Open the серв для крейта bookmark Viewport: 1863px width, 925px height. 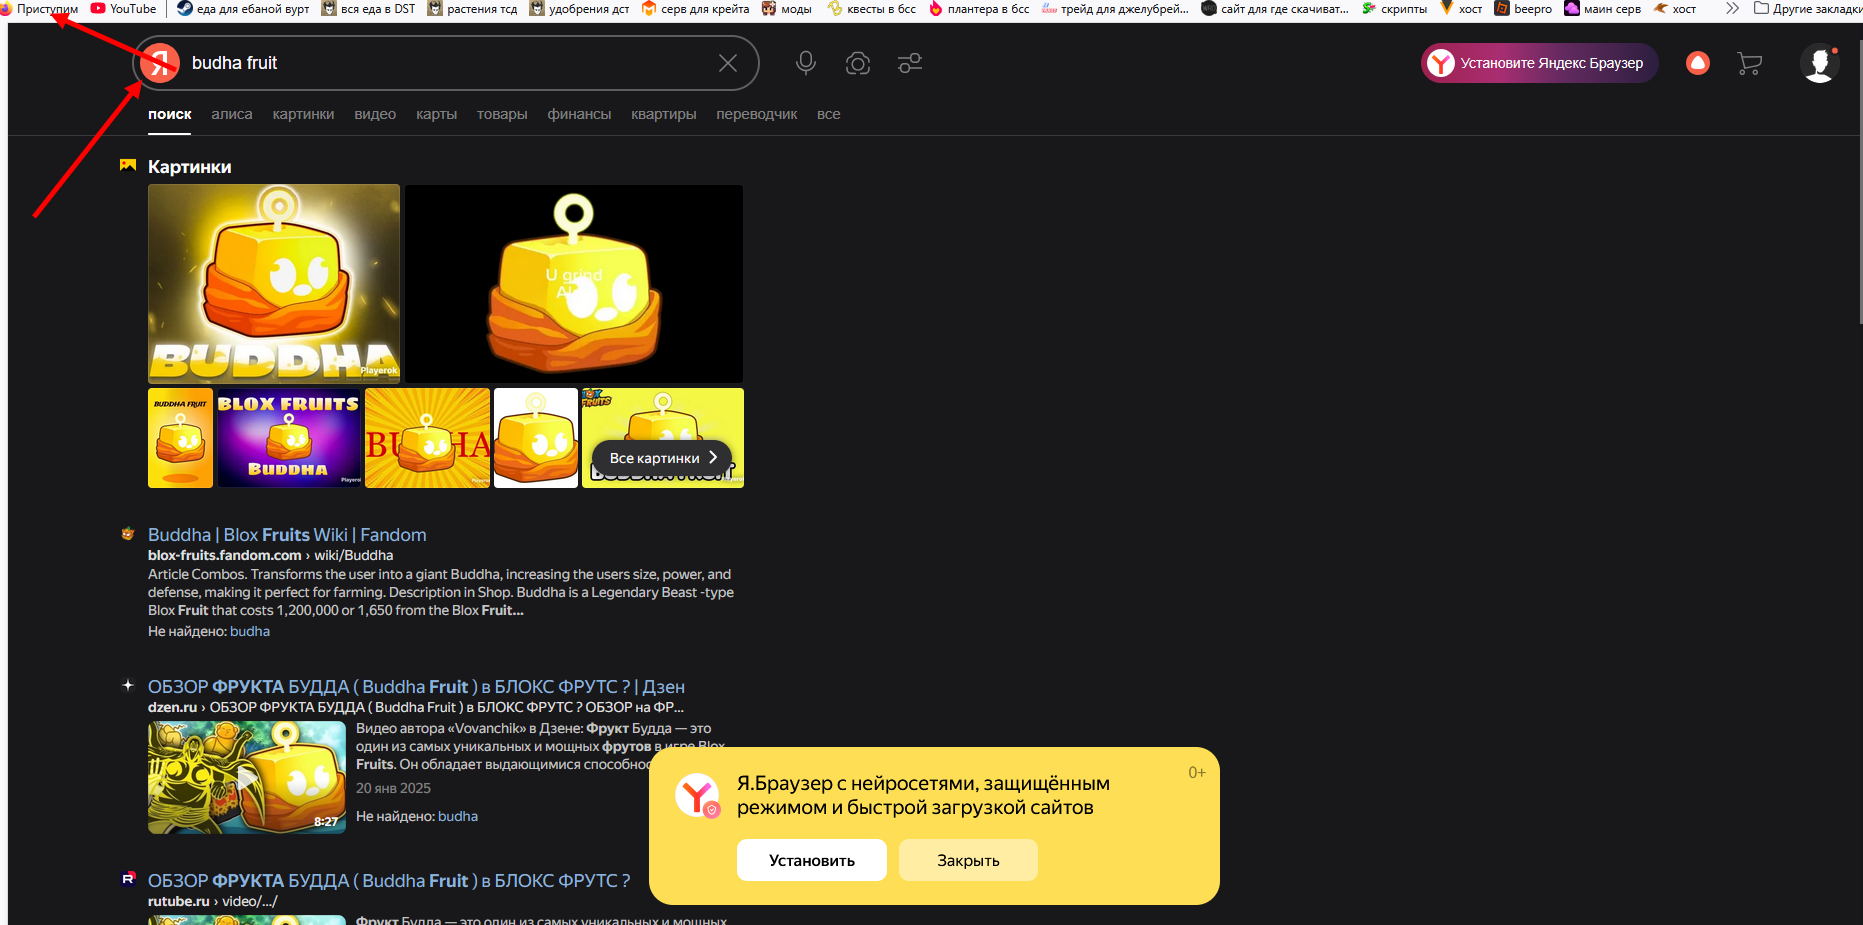coord(695,9)
